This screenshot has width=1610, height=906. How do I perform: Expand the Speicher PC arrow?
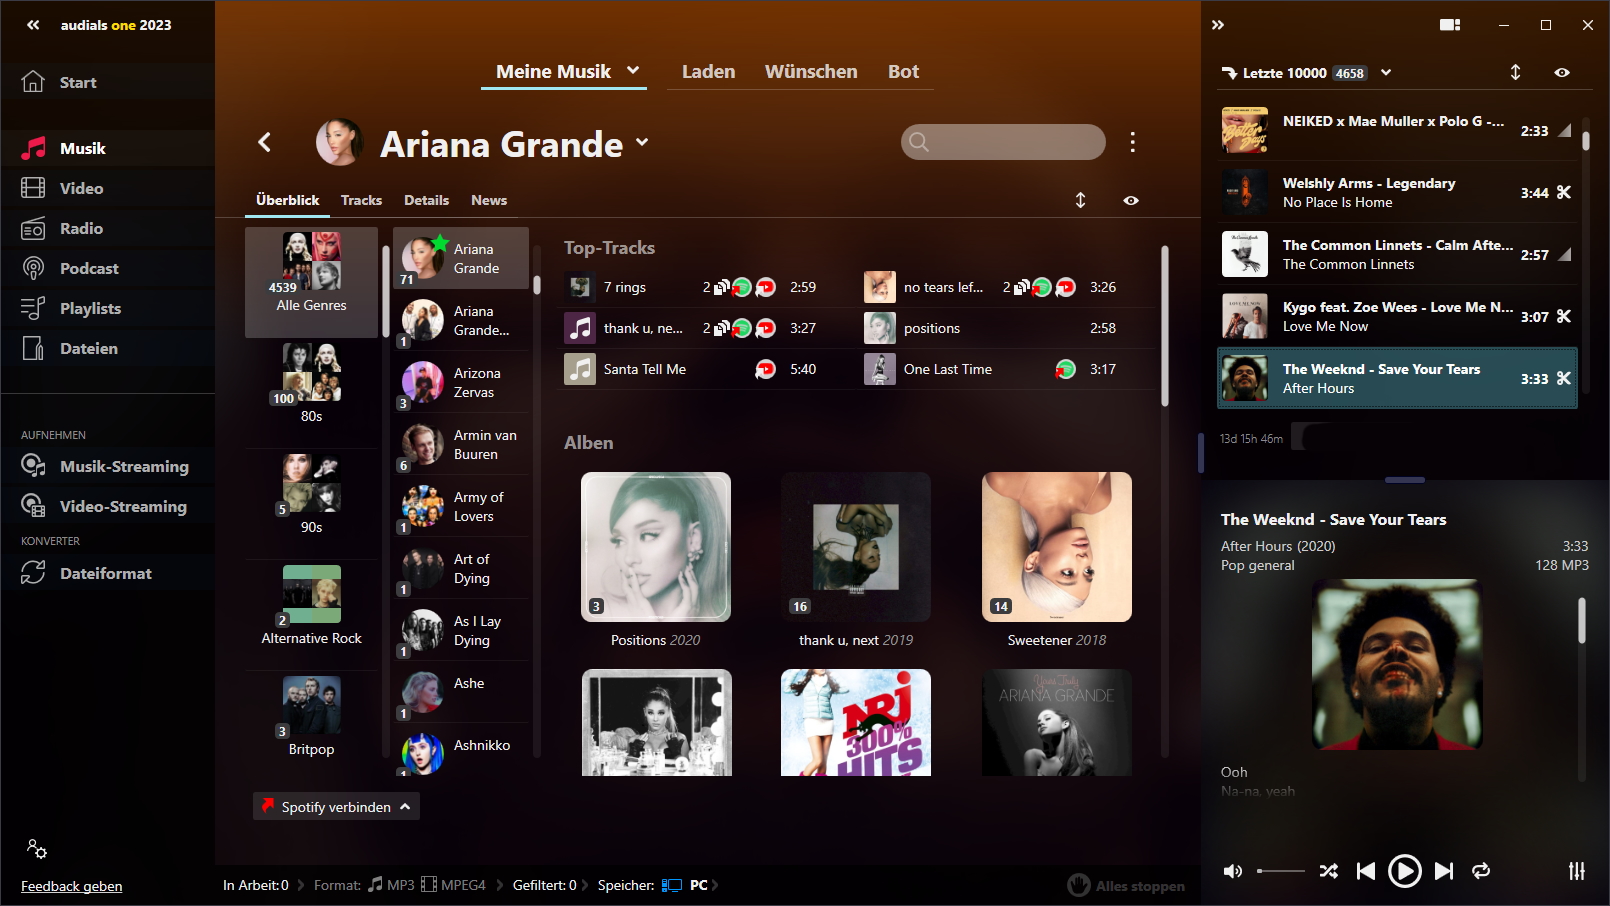[715, 885]
